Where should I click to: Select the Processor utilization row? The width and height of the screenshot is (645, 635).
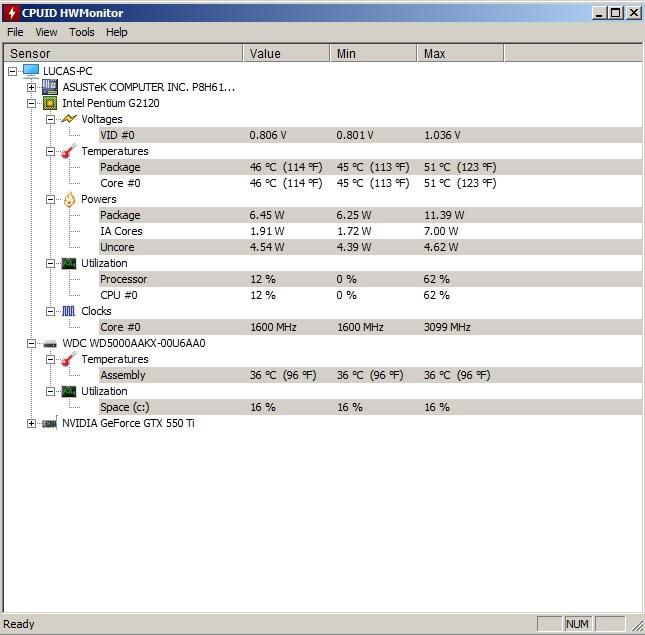pos(370,279)
